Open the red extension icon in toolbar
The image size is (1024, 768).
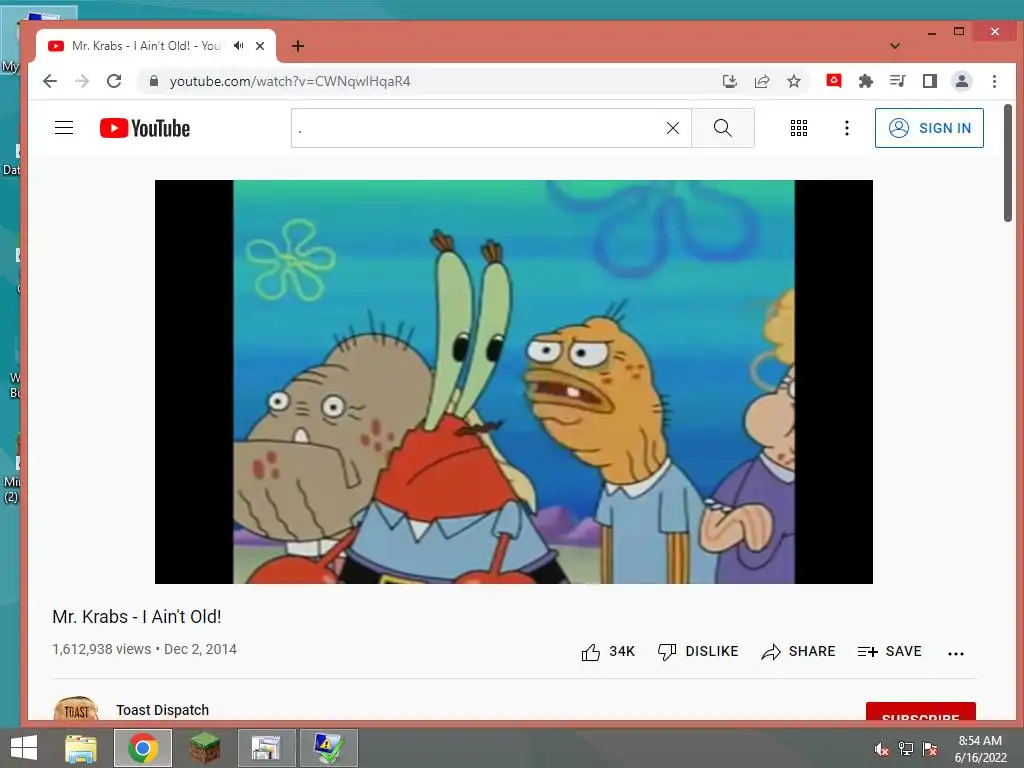click(x=833, y=80)
